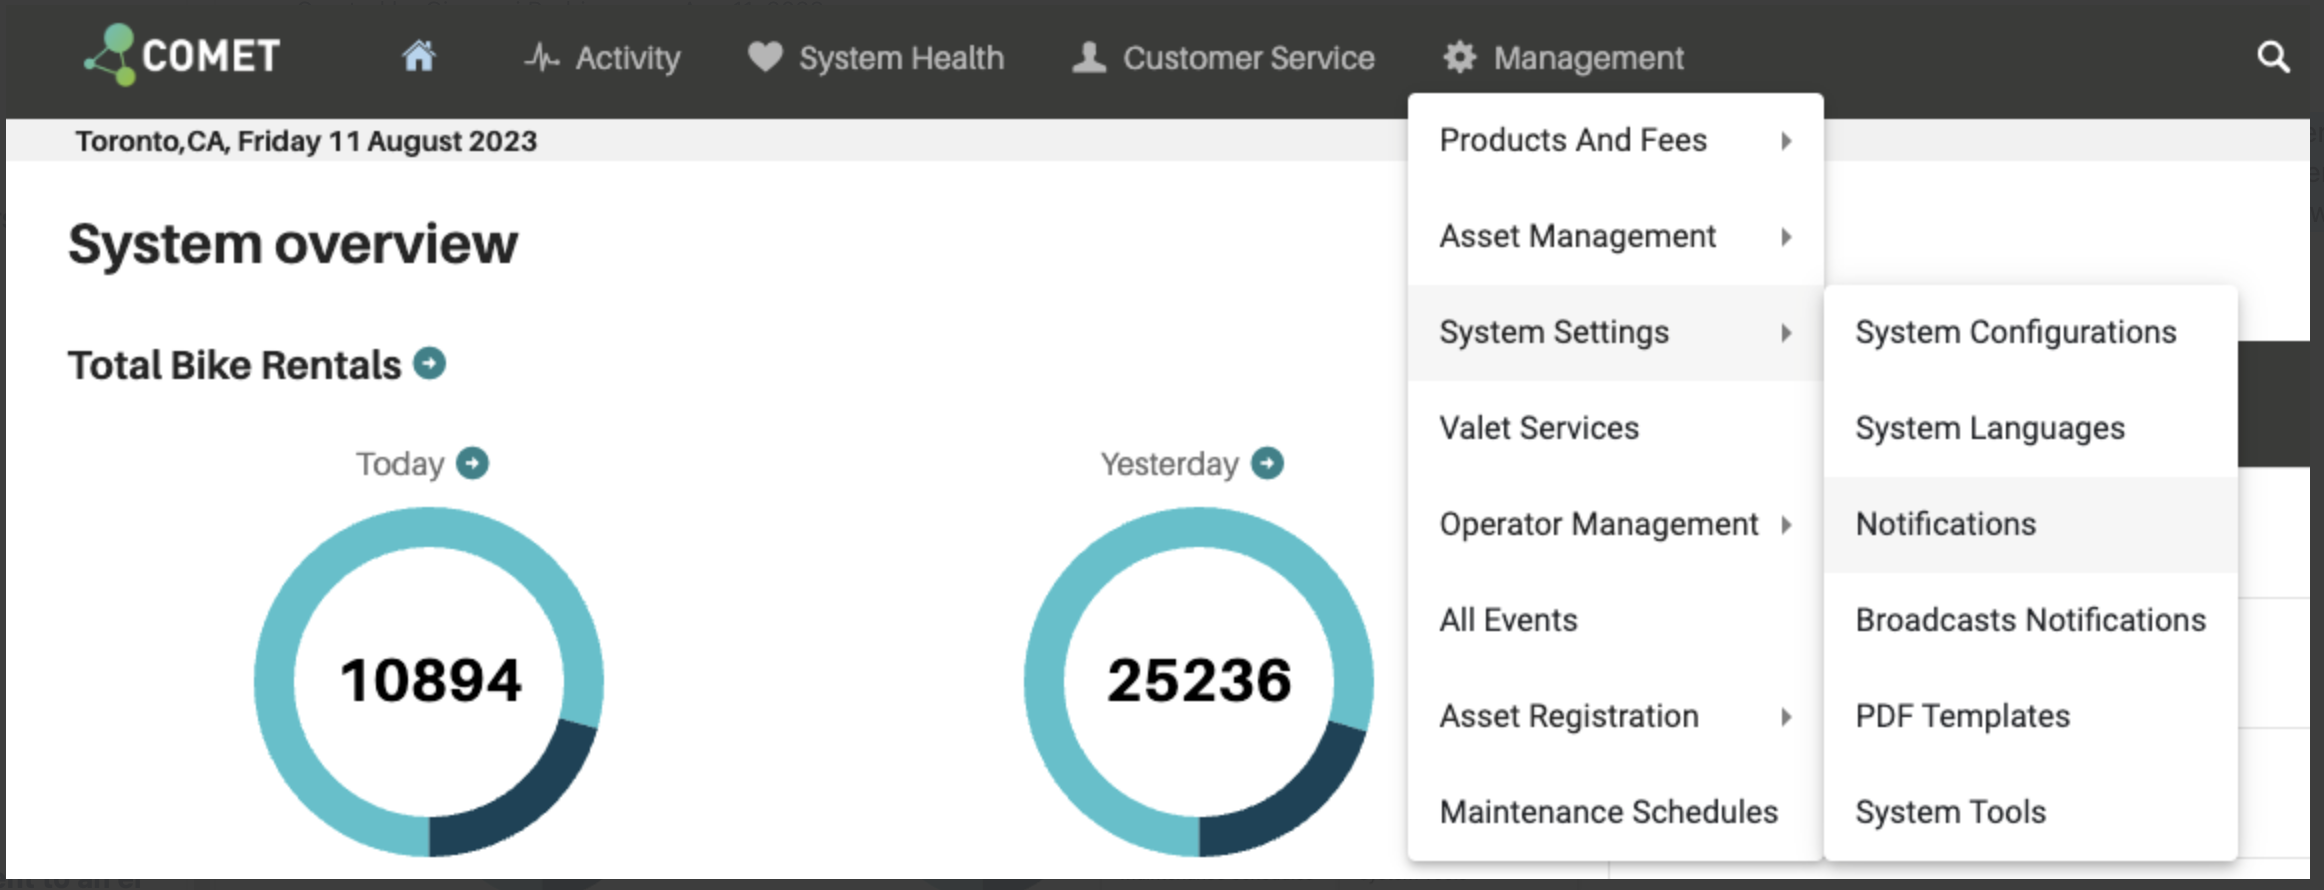
Task: Click arrow icon beside Total Bike Rentals
Action: [x=430, y=363]
